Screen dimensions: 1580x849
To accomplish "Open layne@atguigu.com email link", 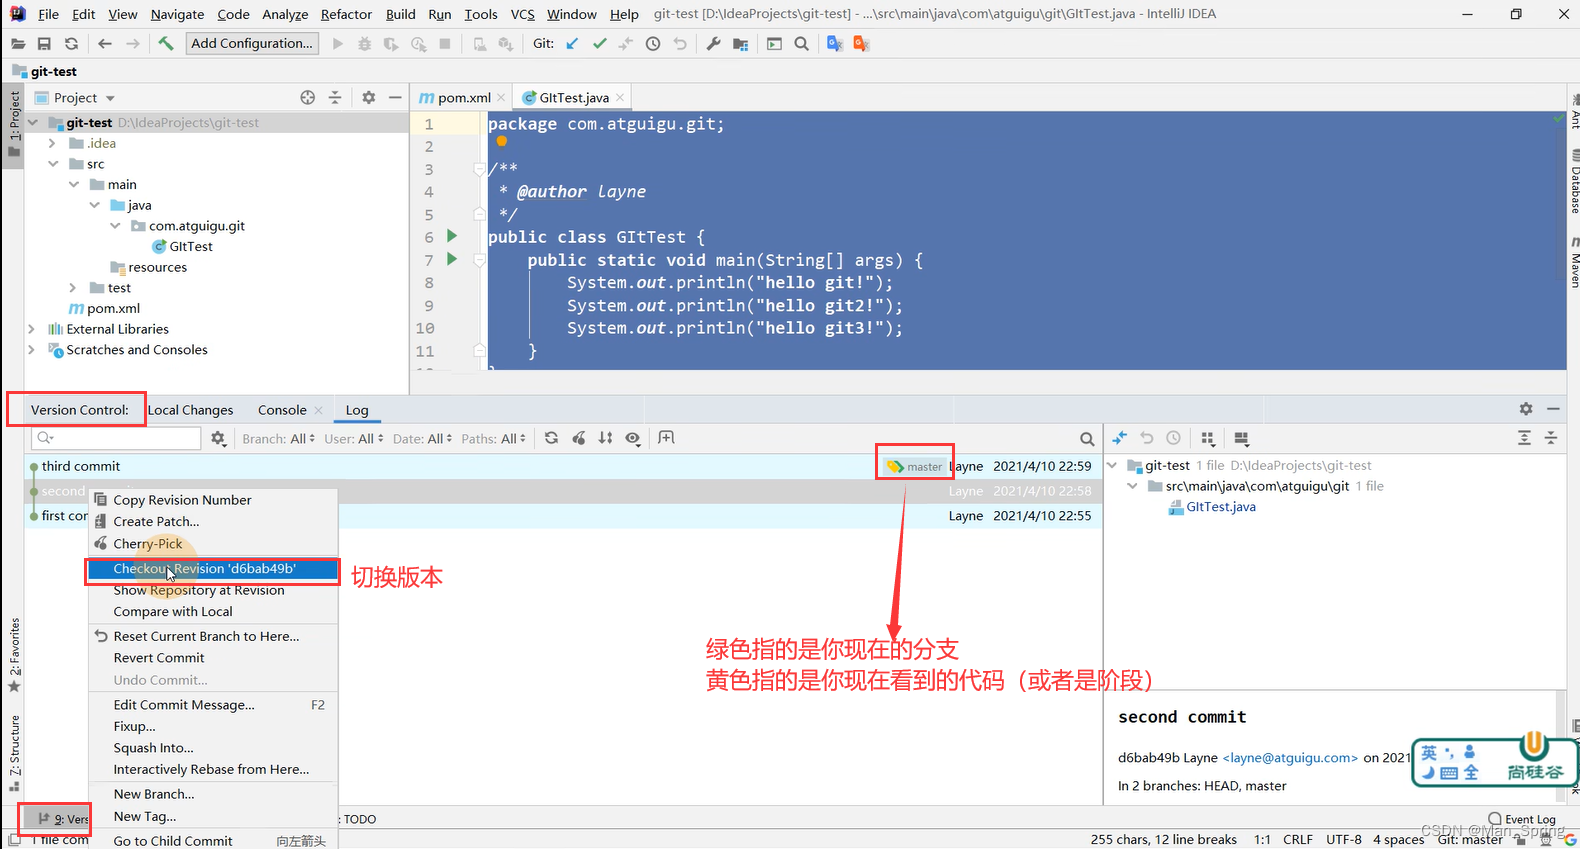I will tap(1290, 758).
